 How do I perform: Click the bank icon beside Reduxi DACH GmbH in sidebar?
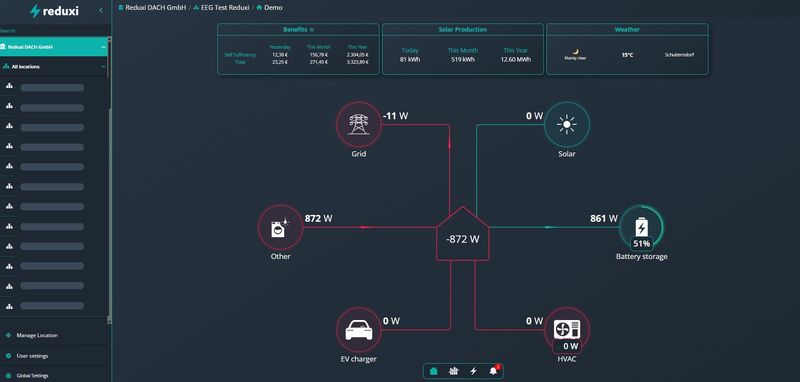pyautogui.click(x=4, y=46)
